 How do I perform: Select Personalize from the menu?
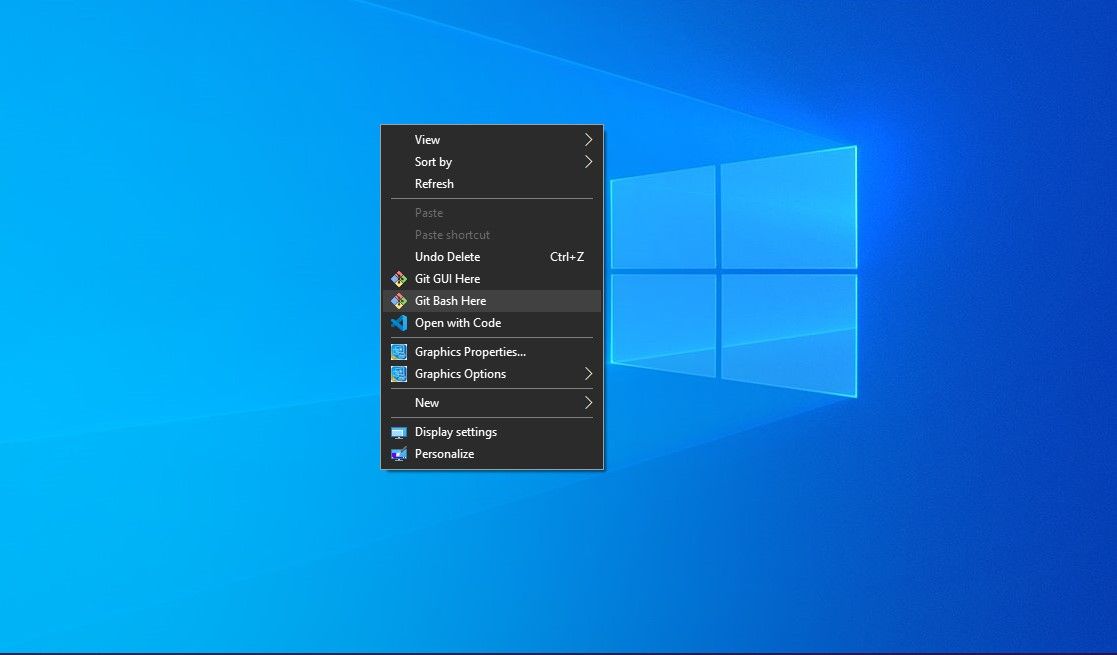click(x=444, y=454)
